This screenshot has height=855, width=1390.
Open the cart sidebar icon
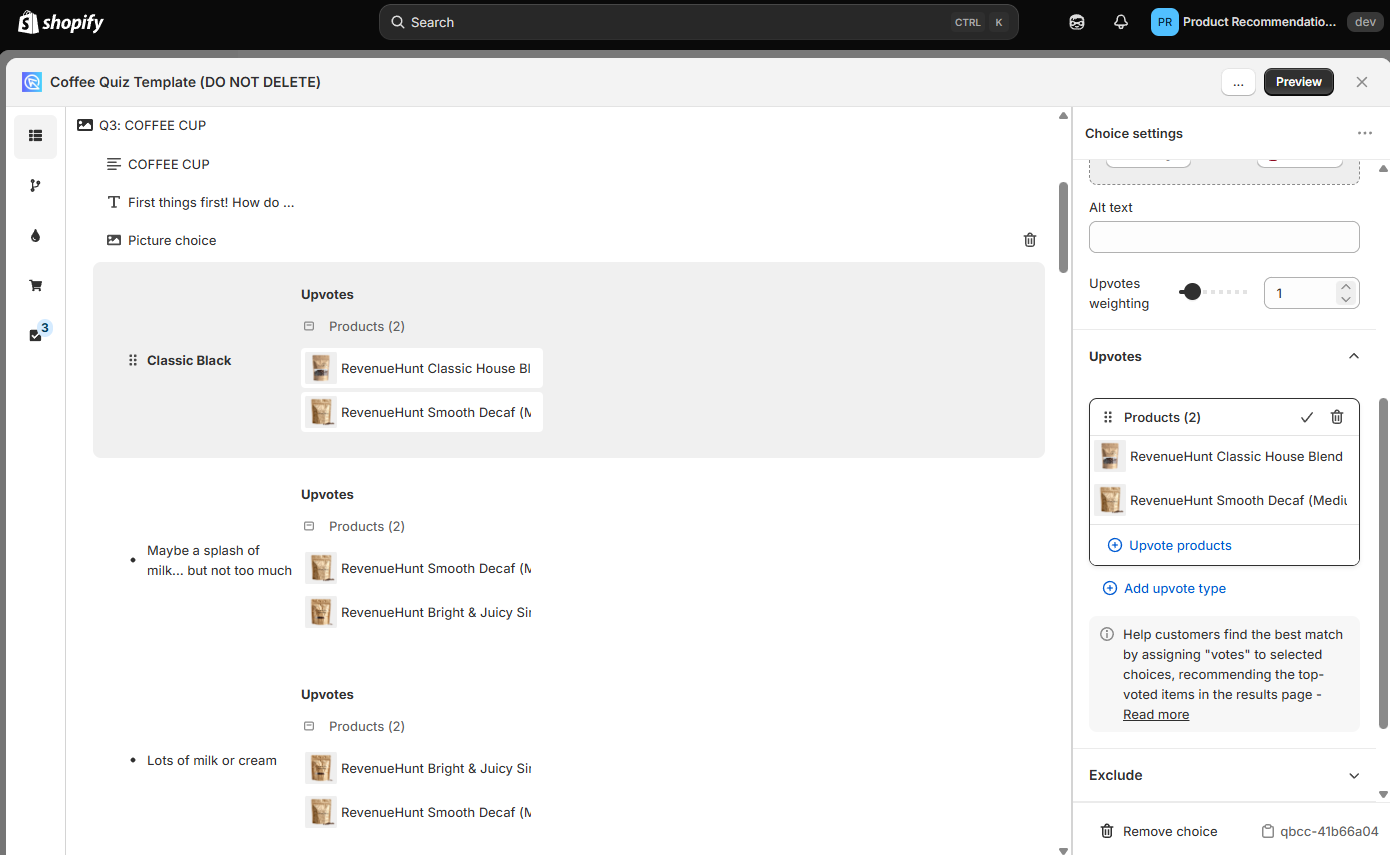[x=36, y=286]
